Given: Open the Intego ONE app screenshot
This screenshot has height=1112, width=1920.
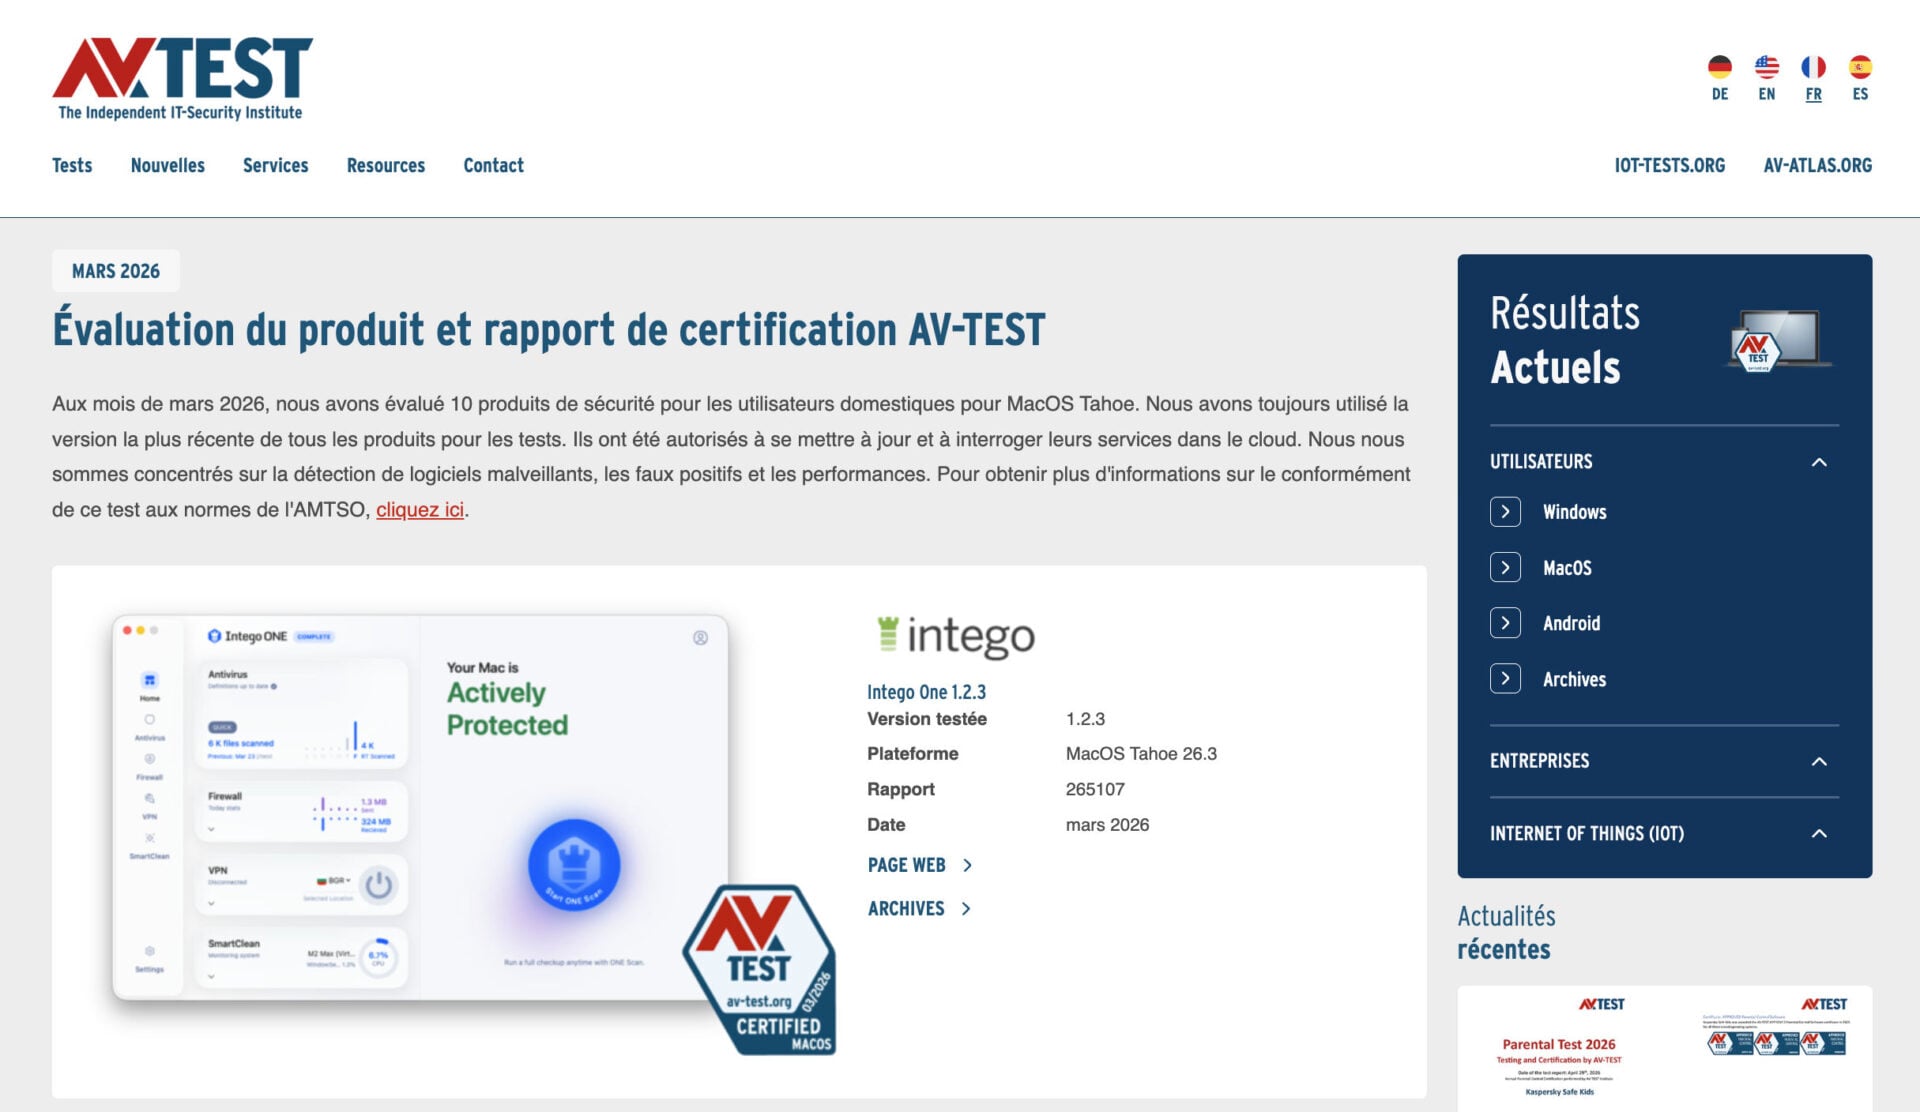Looking at the screenshot, I should [x=420, y=808].
